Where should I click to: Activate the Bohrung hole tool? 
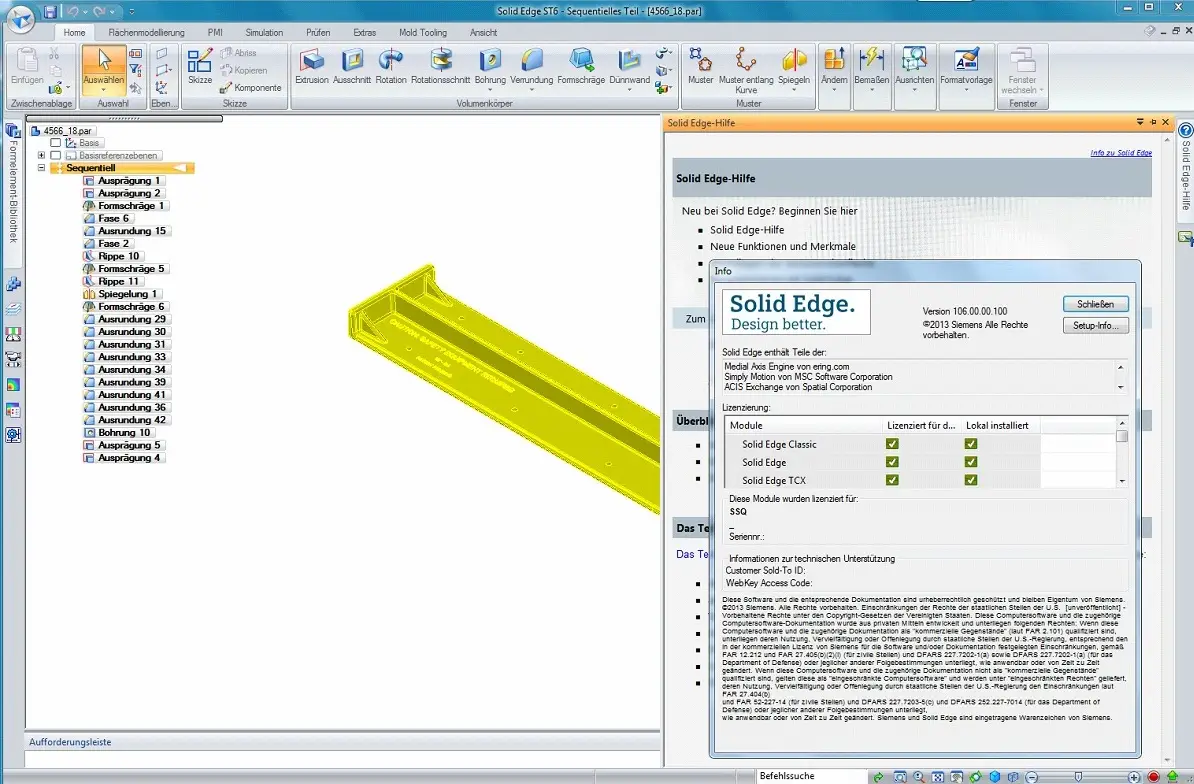(x=490, y=64)
